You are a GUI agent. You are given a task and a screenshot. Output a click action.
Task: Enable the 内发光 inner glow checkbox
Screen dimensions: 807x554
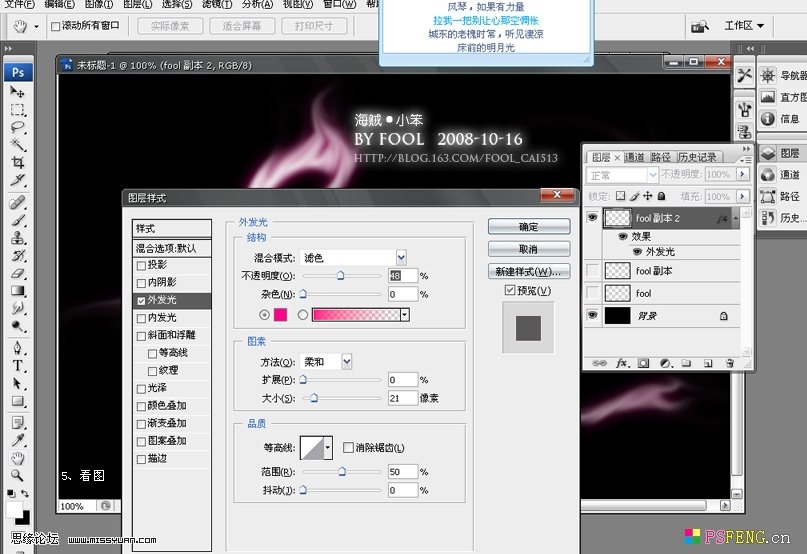click(x=141, y=319)
